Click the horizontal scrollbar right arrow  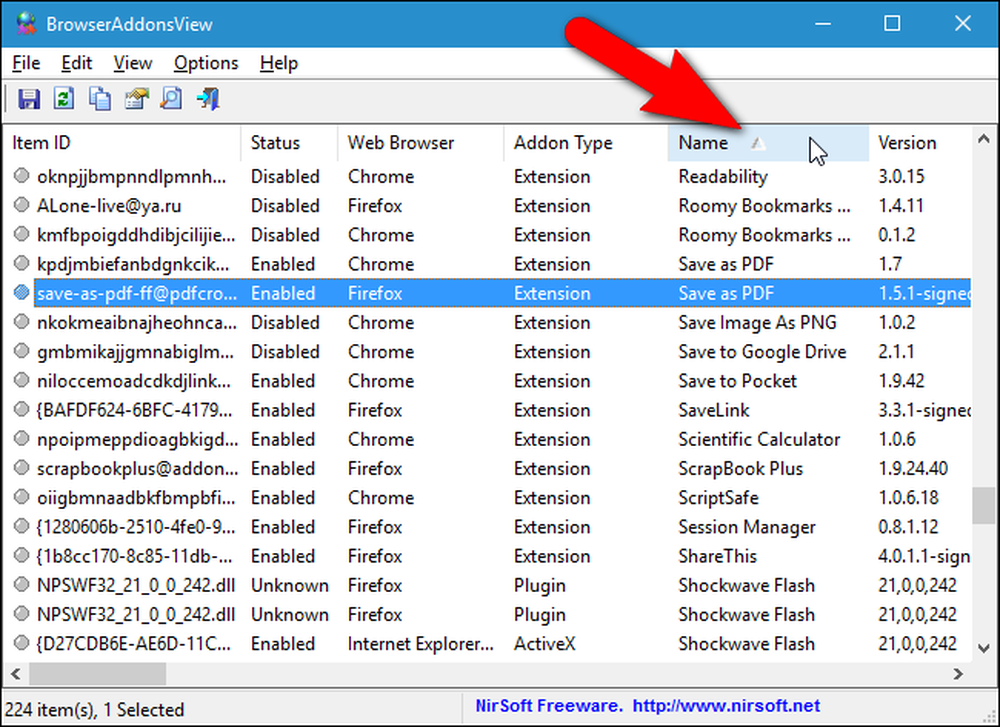(x=958, y=673)
